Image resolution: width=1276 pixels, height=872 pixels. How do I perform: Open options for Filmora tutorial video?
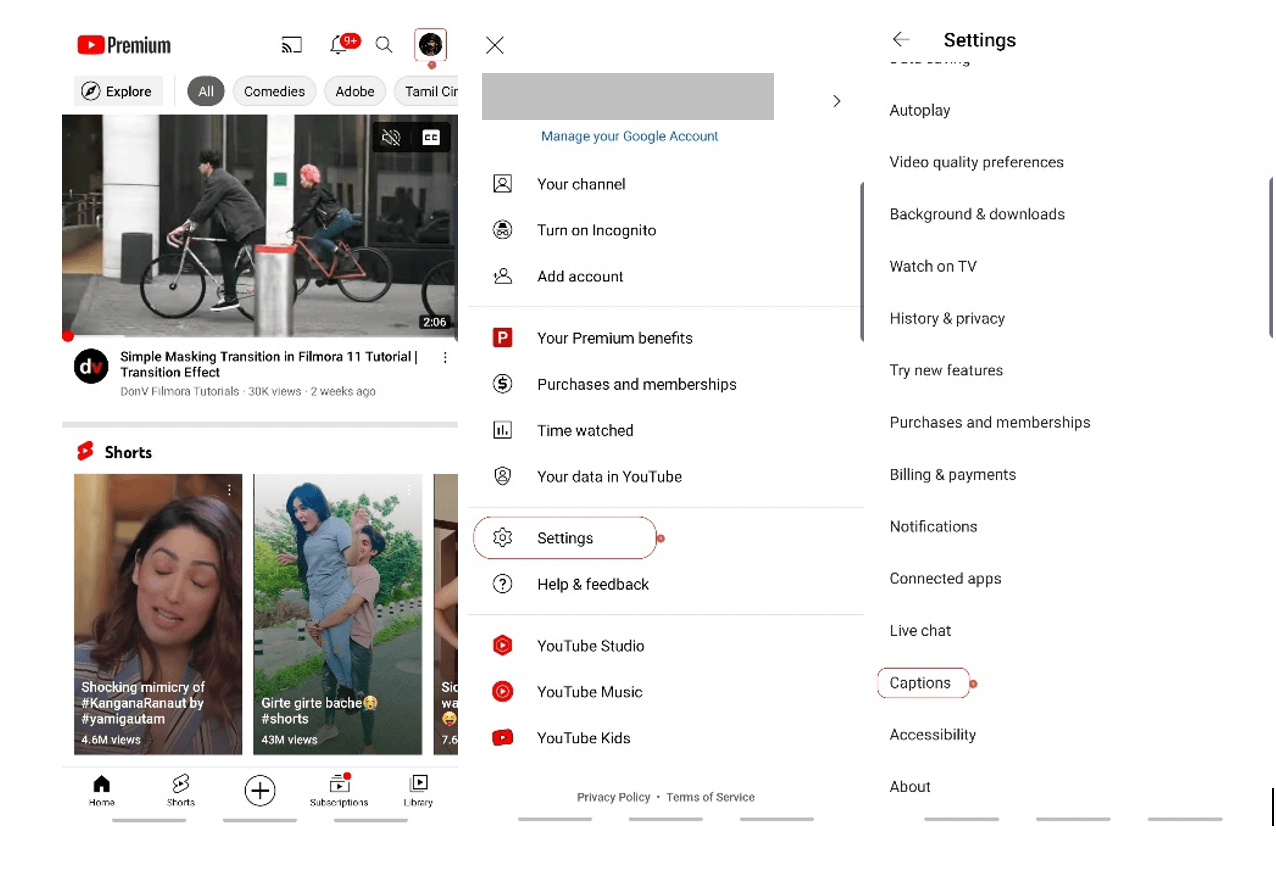pos(445,358)
